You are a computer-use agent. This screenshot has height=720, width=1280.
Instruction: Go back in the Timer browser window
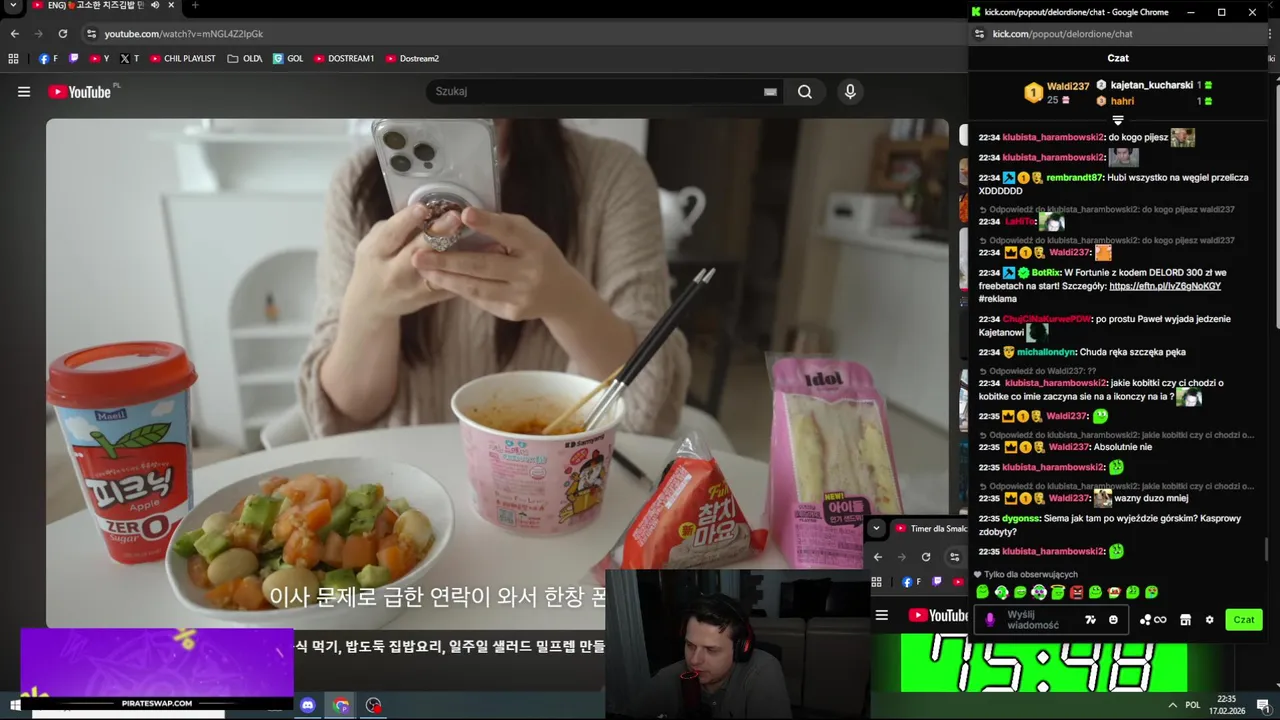click(877, 557)
